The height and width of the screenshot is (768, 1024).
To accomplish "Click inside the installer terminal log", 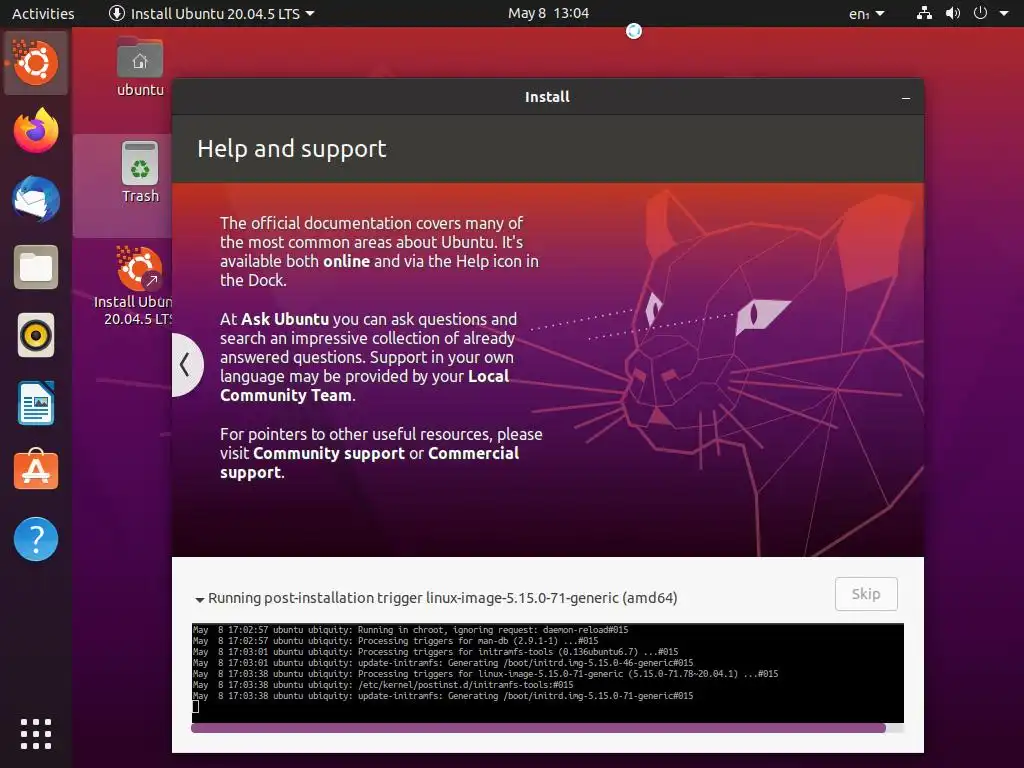I will [547, 673].
